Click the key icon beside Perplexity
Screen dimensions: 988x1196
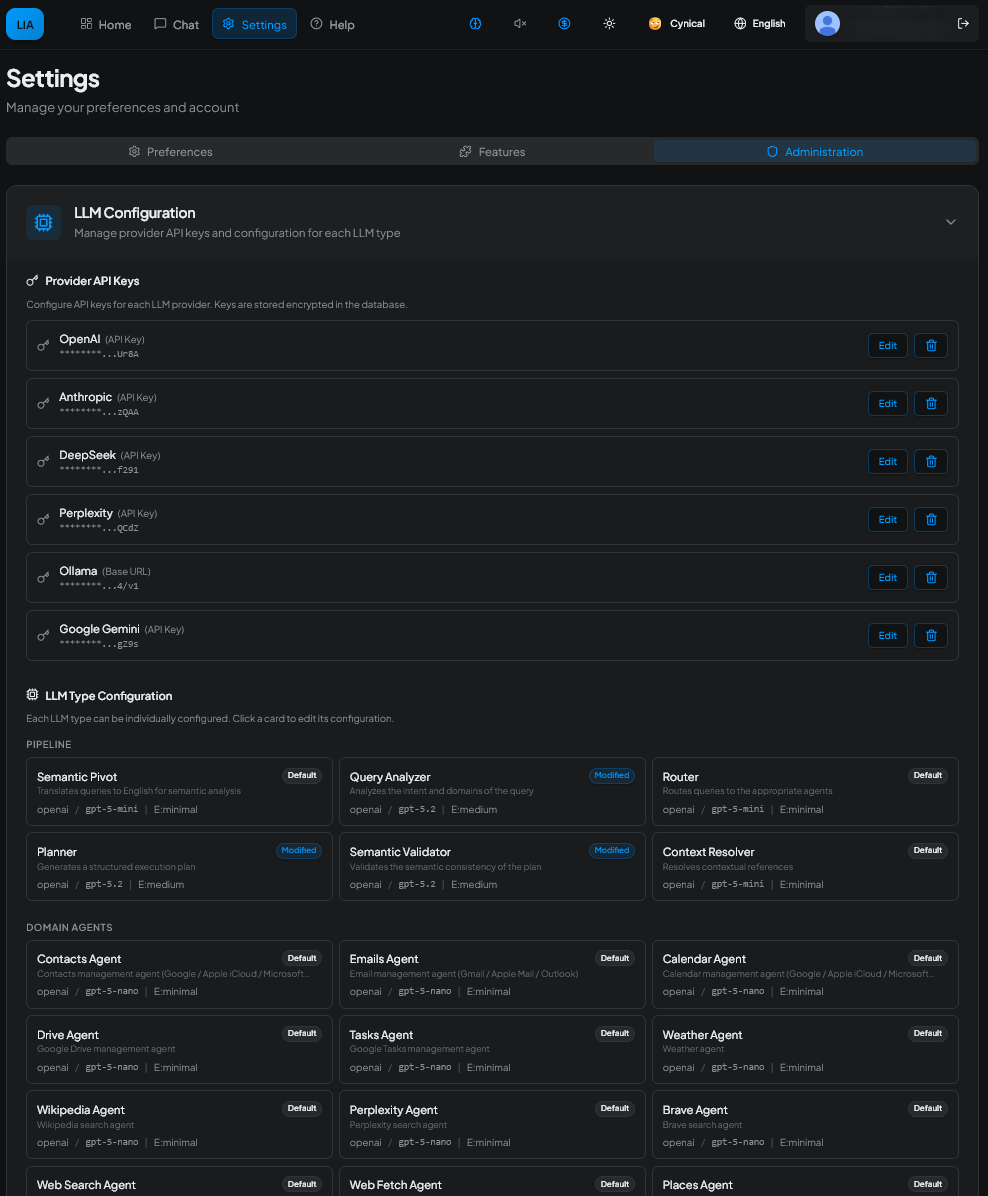pyautogui.click(x=42, y=519)
